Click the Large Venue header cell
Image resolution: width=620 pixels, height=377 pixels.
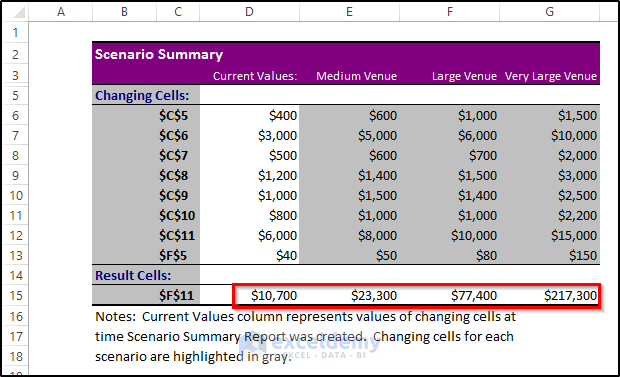(x=464, y=76)
